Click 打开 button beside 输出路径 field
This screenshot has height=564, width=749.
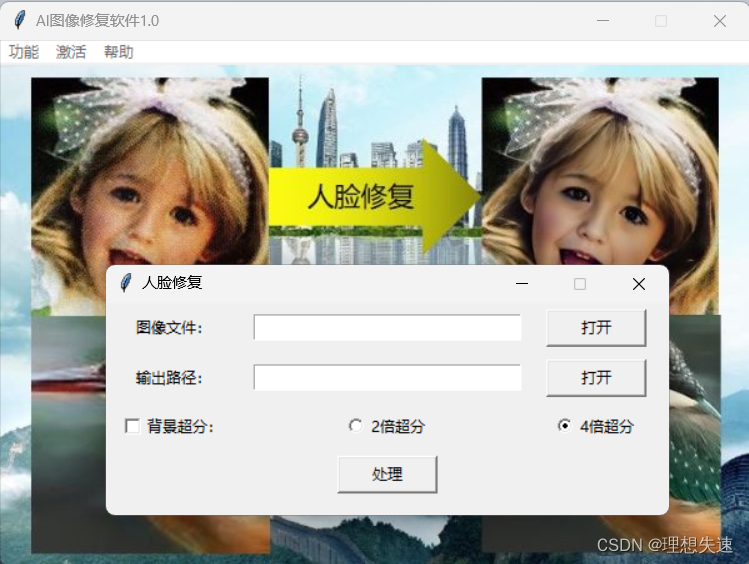[x=596, y=378]
